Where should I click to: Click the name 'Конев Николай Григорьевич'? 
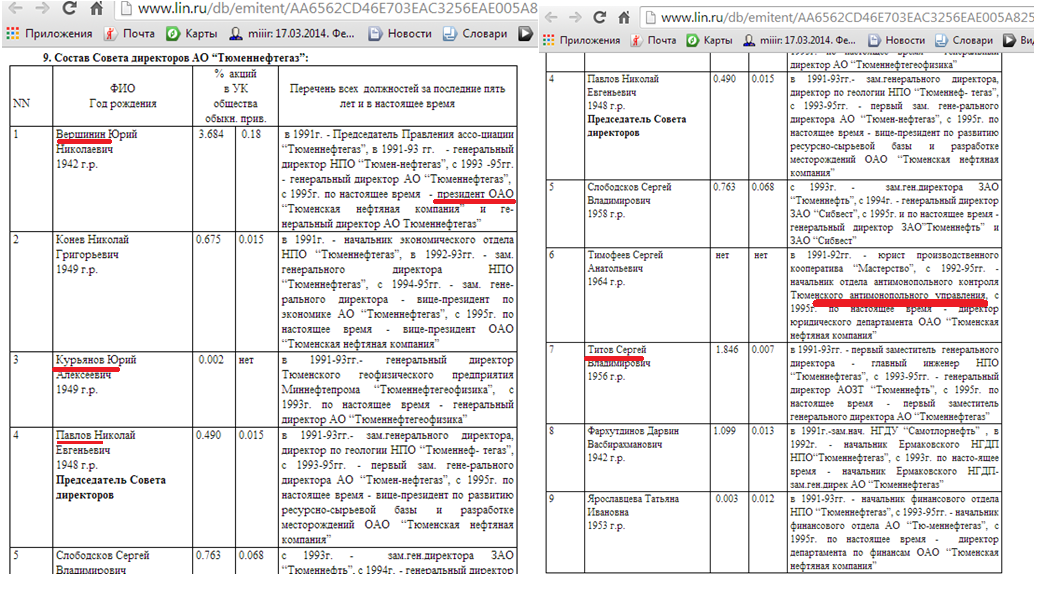click(93, 255)
